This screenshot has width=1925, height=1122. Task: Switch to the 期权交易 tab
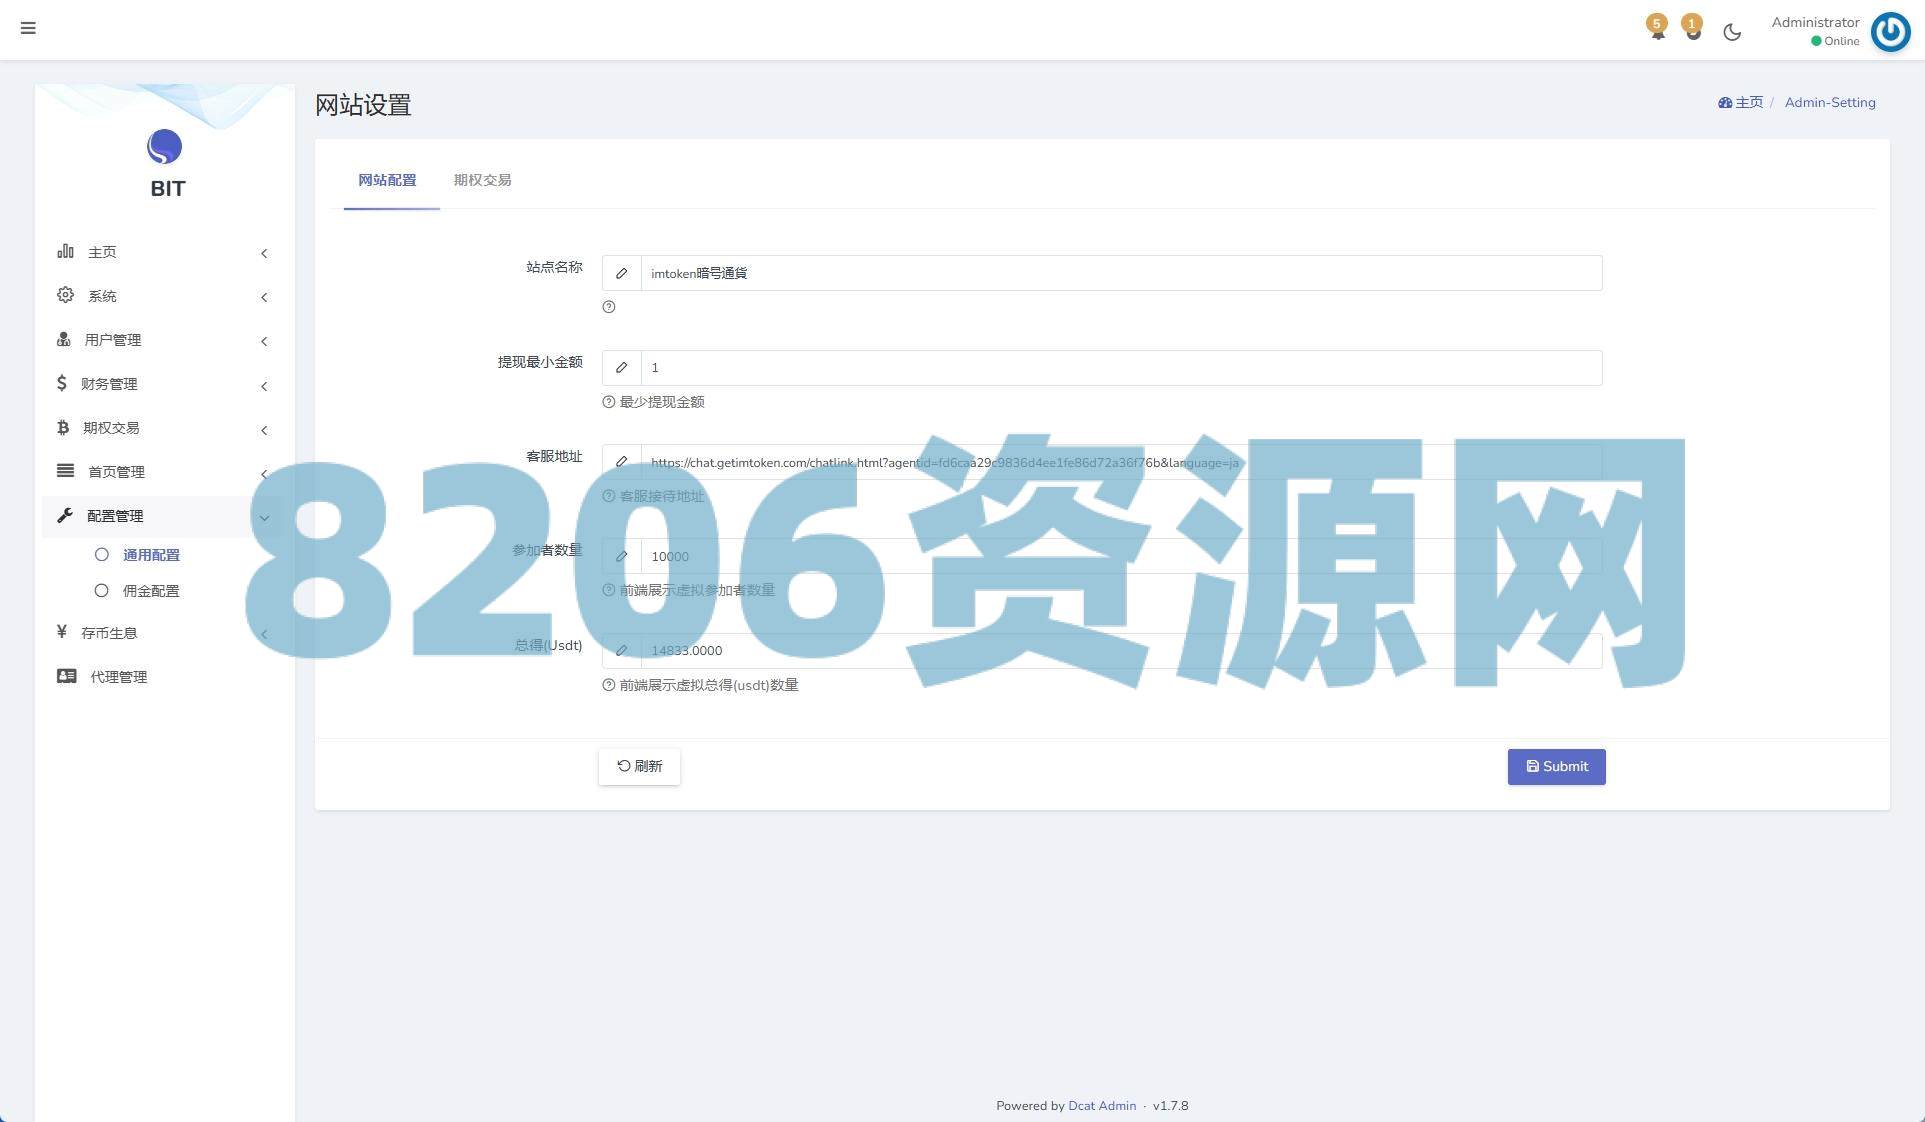[482, 180]
